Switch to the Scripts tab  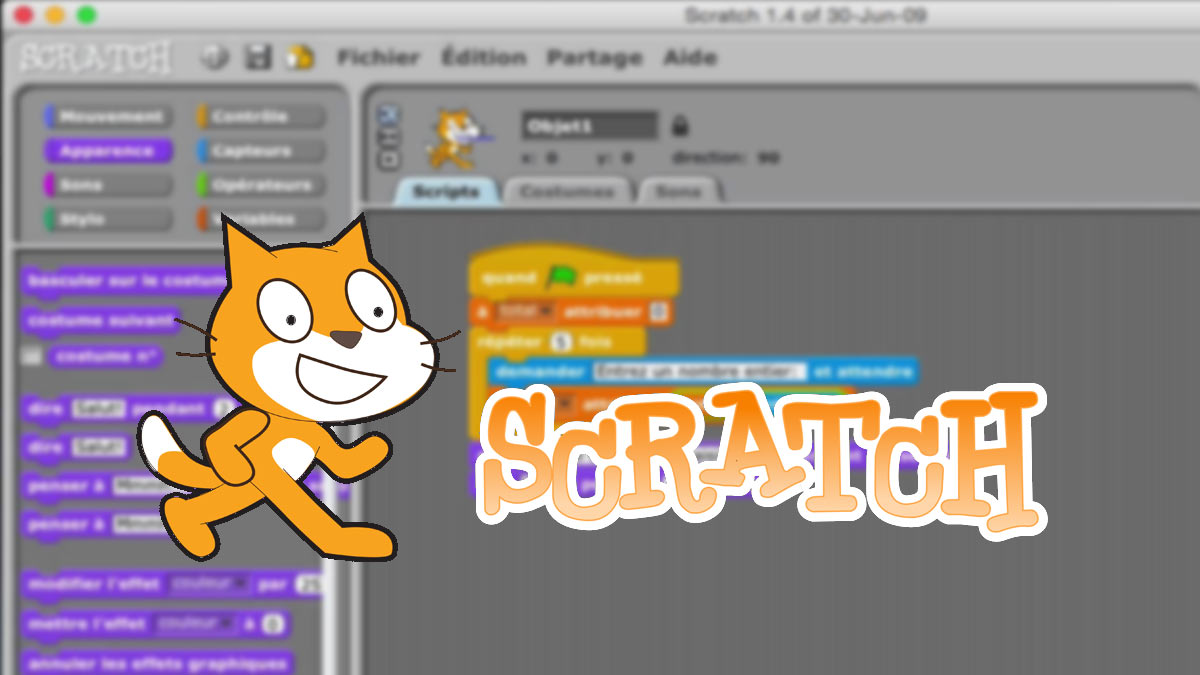tap(447, 191)
